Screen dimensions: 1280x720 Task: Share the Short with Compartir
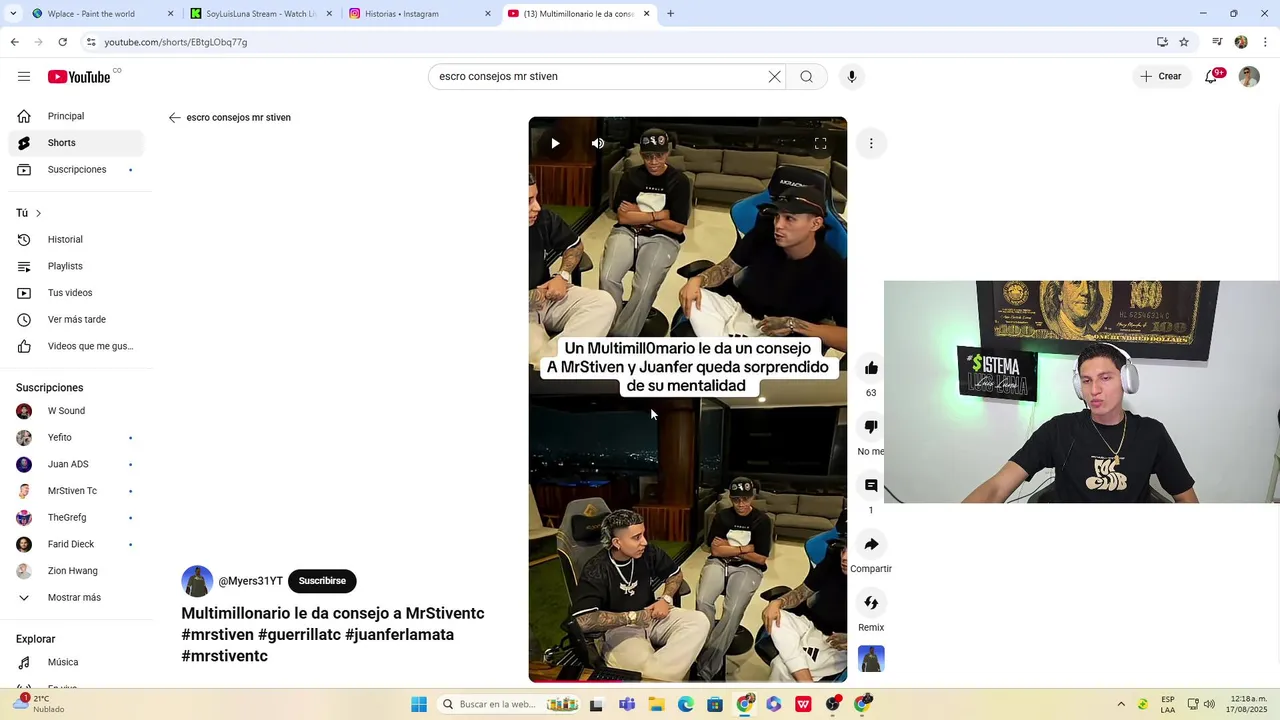tap(871, 544)
